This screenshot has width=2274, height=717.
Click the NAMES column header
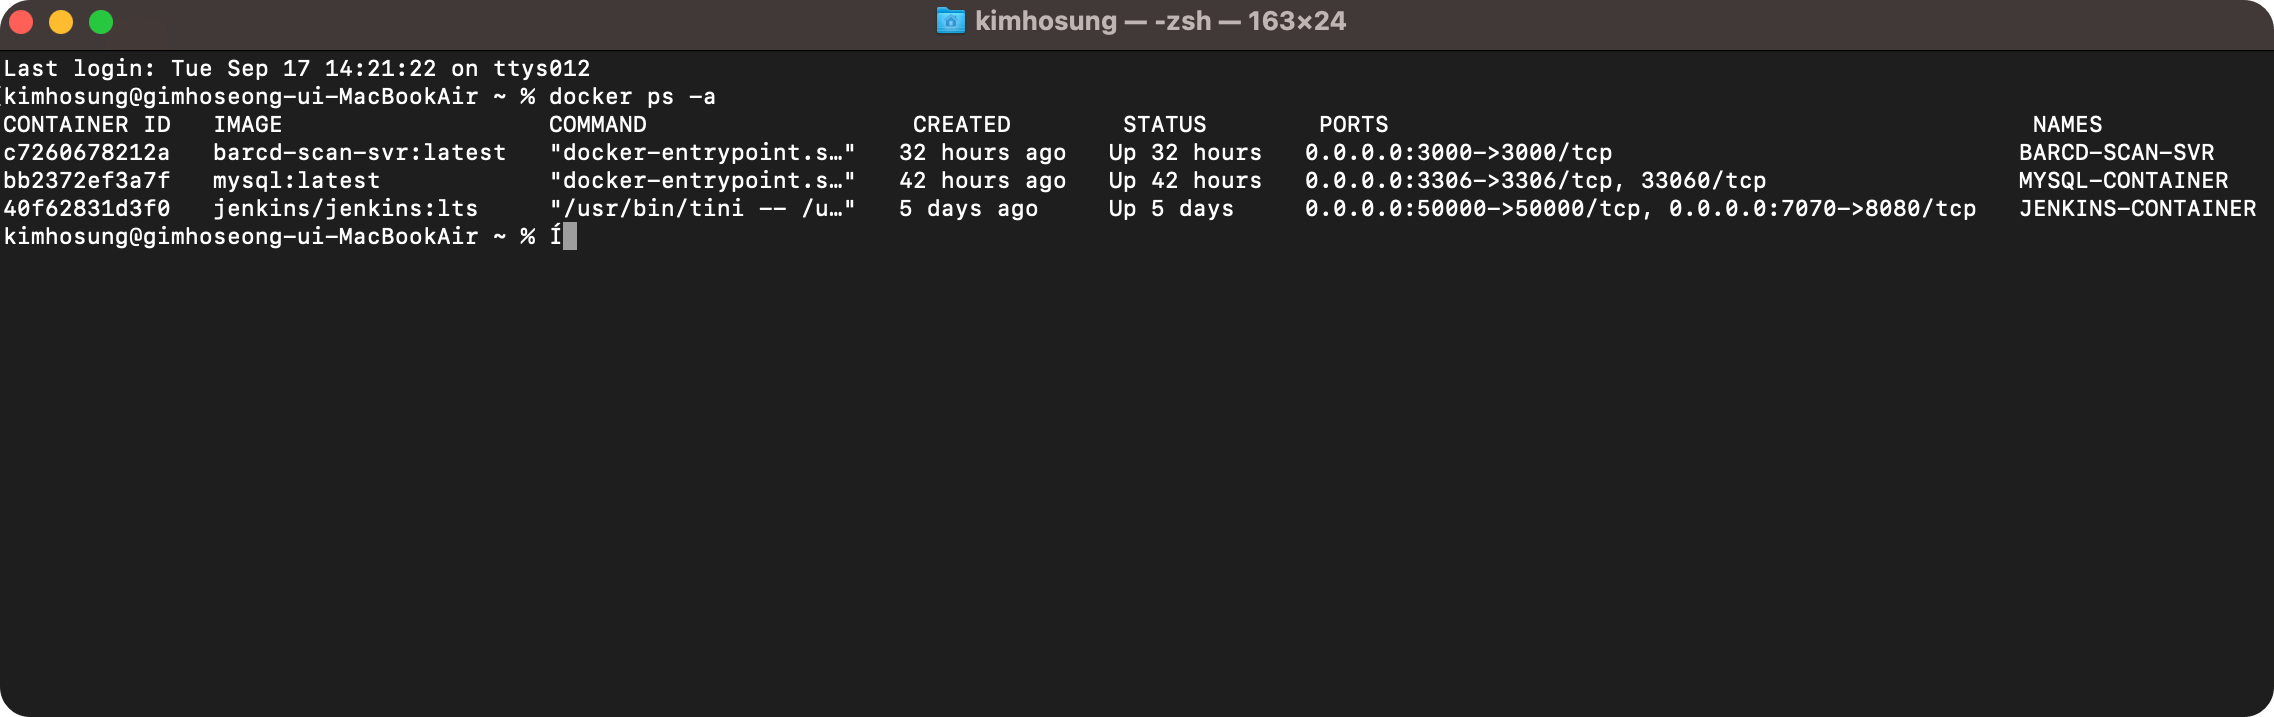[2068, 125]
